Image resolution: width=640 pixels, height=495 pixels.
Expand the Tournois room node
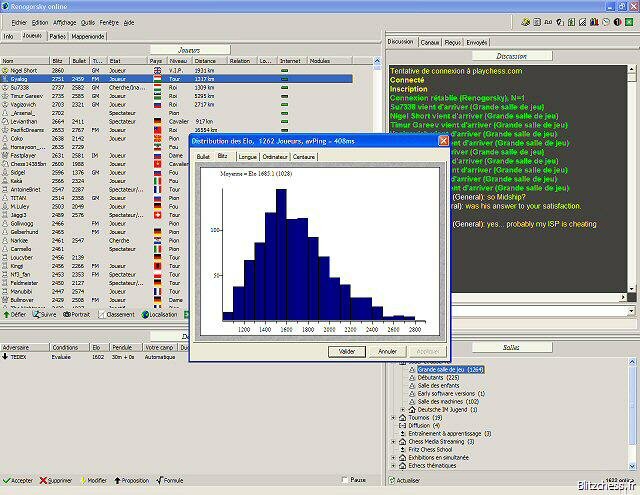[394, 418]
